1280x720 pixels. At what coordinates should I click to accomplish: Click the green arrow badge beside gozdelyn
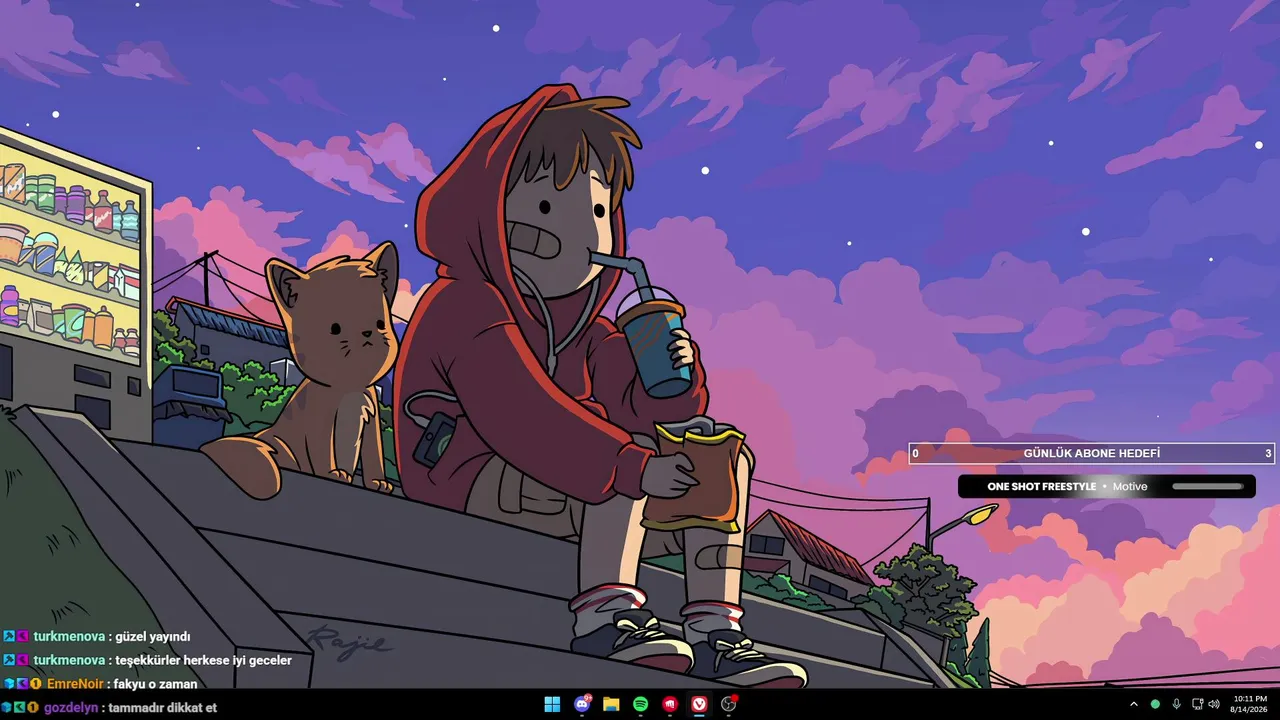20,708
